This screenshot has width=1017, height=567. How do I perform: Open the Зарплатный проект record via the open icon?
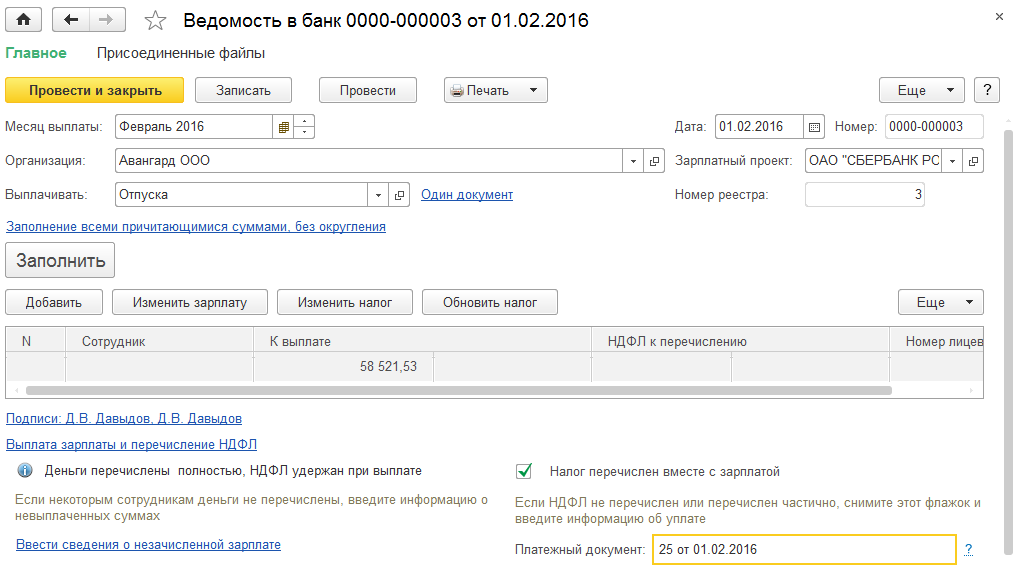[974, 161]
